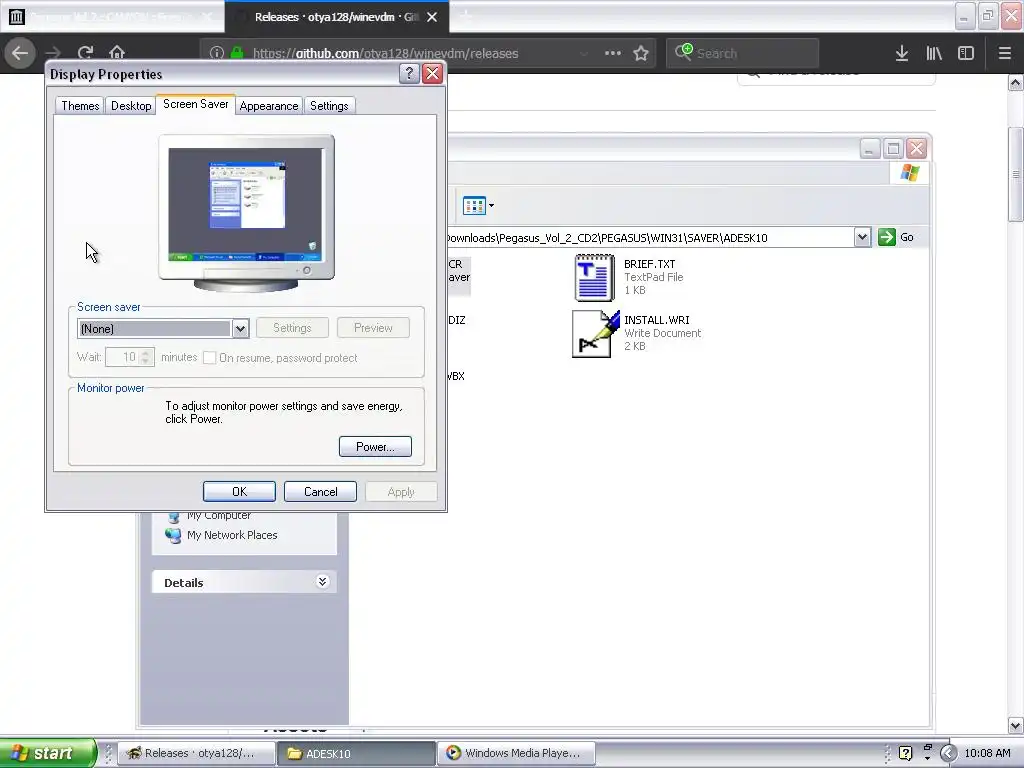
Task: Switch to Releases otya128 taskbar button
Action: click(196, 753)
